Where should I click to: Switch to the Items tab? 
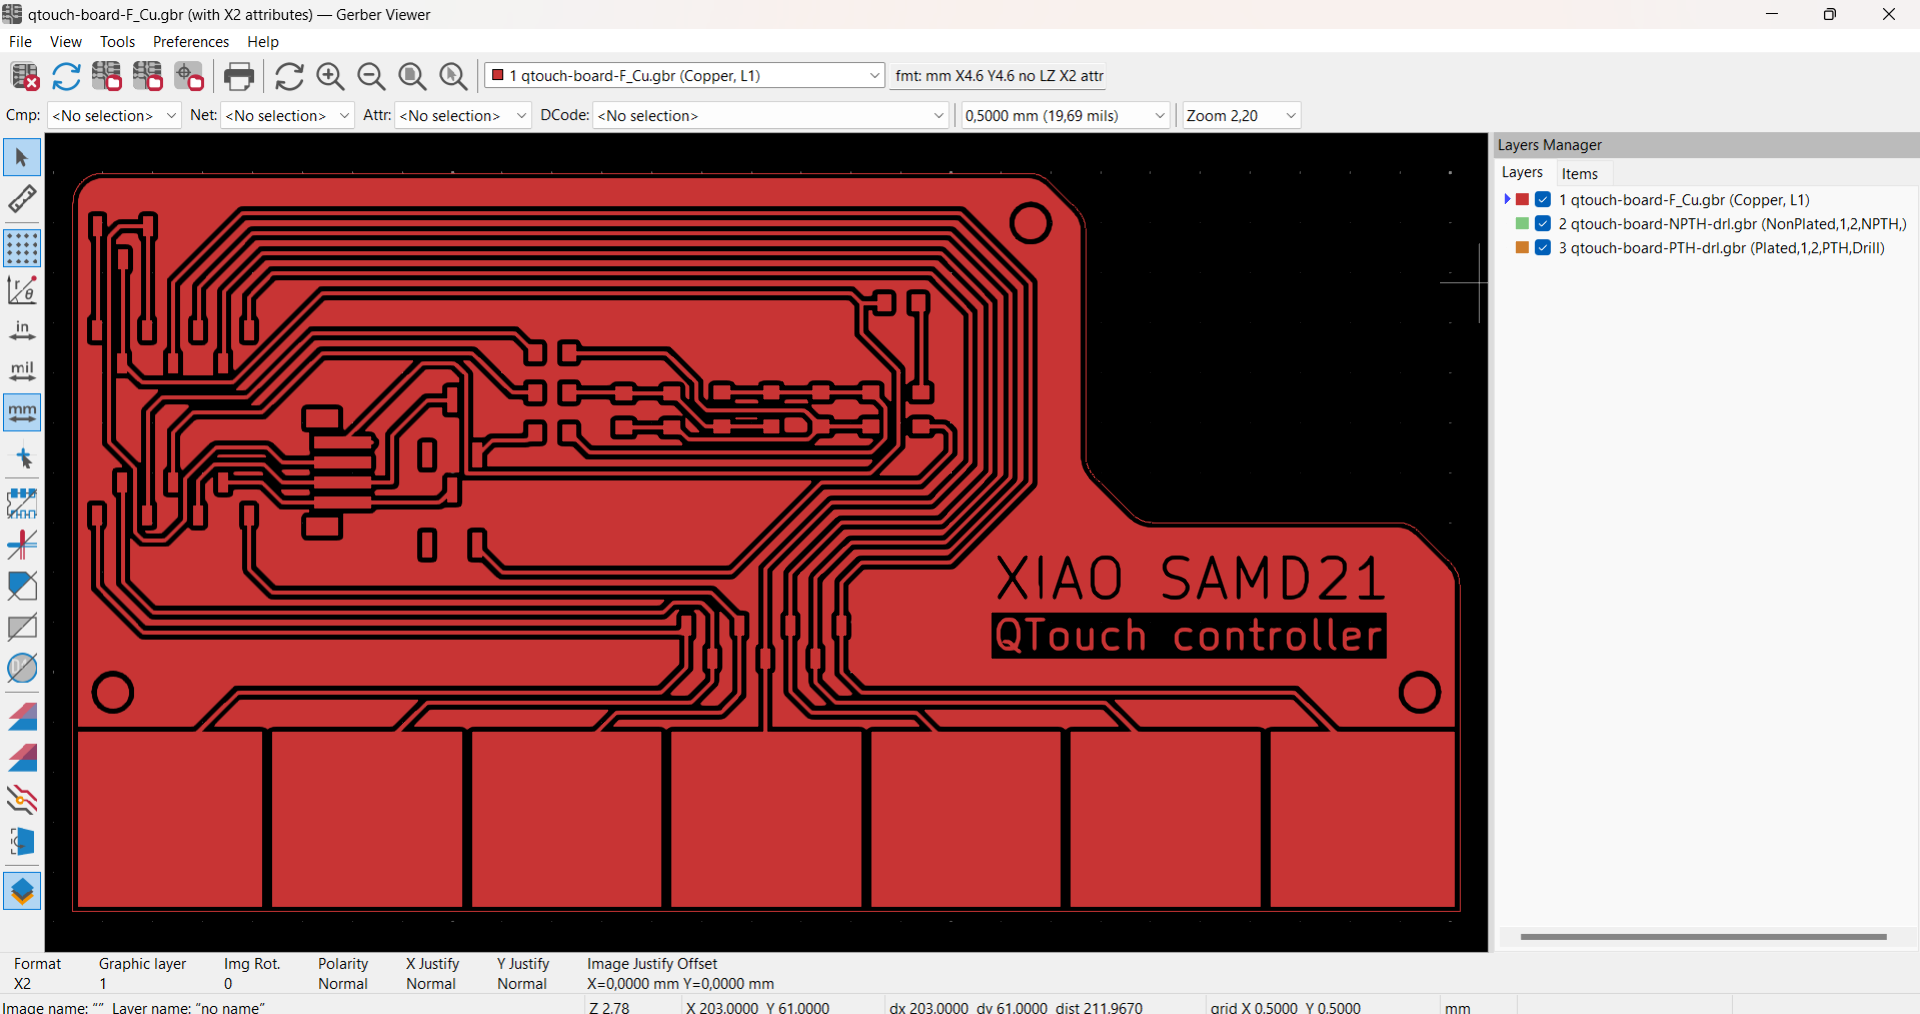tap(1579, 173)
